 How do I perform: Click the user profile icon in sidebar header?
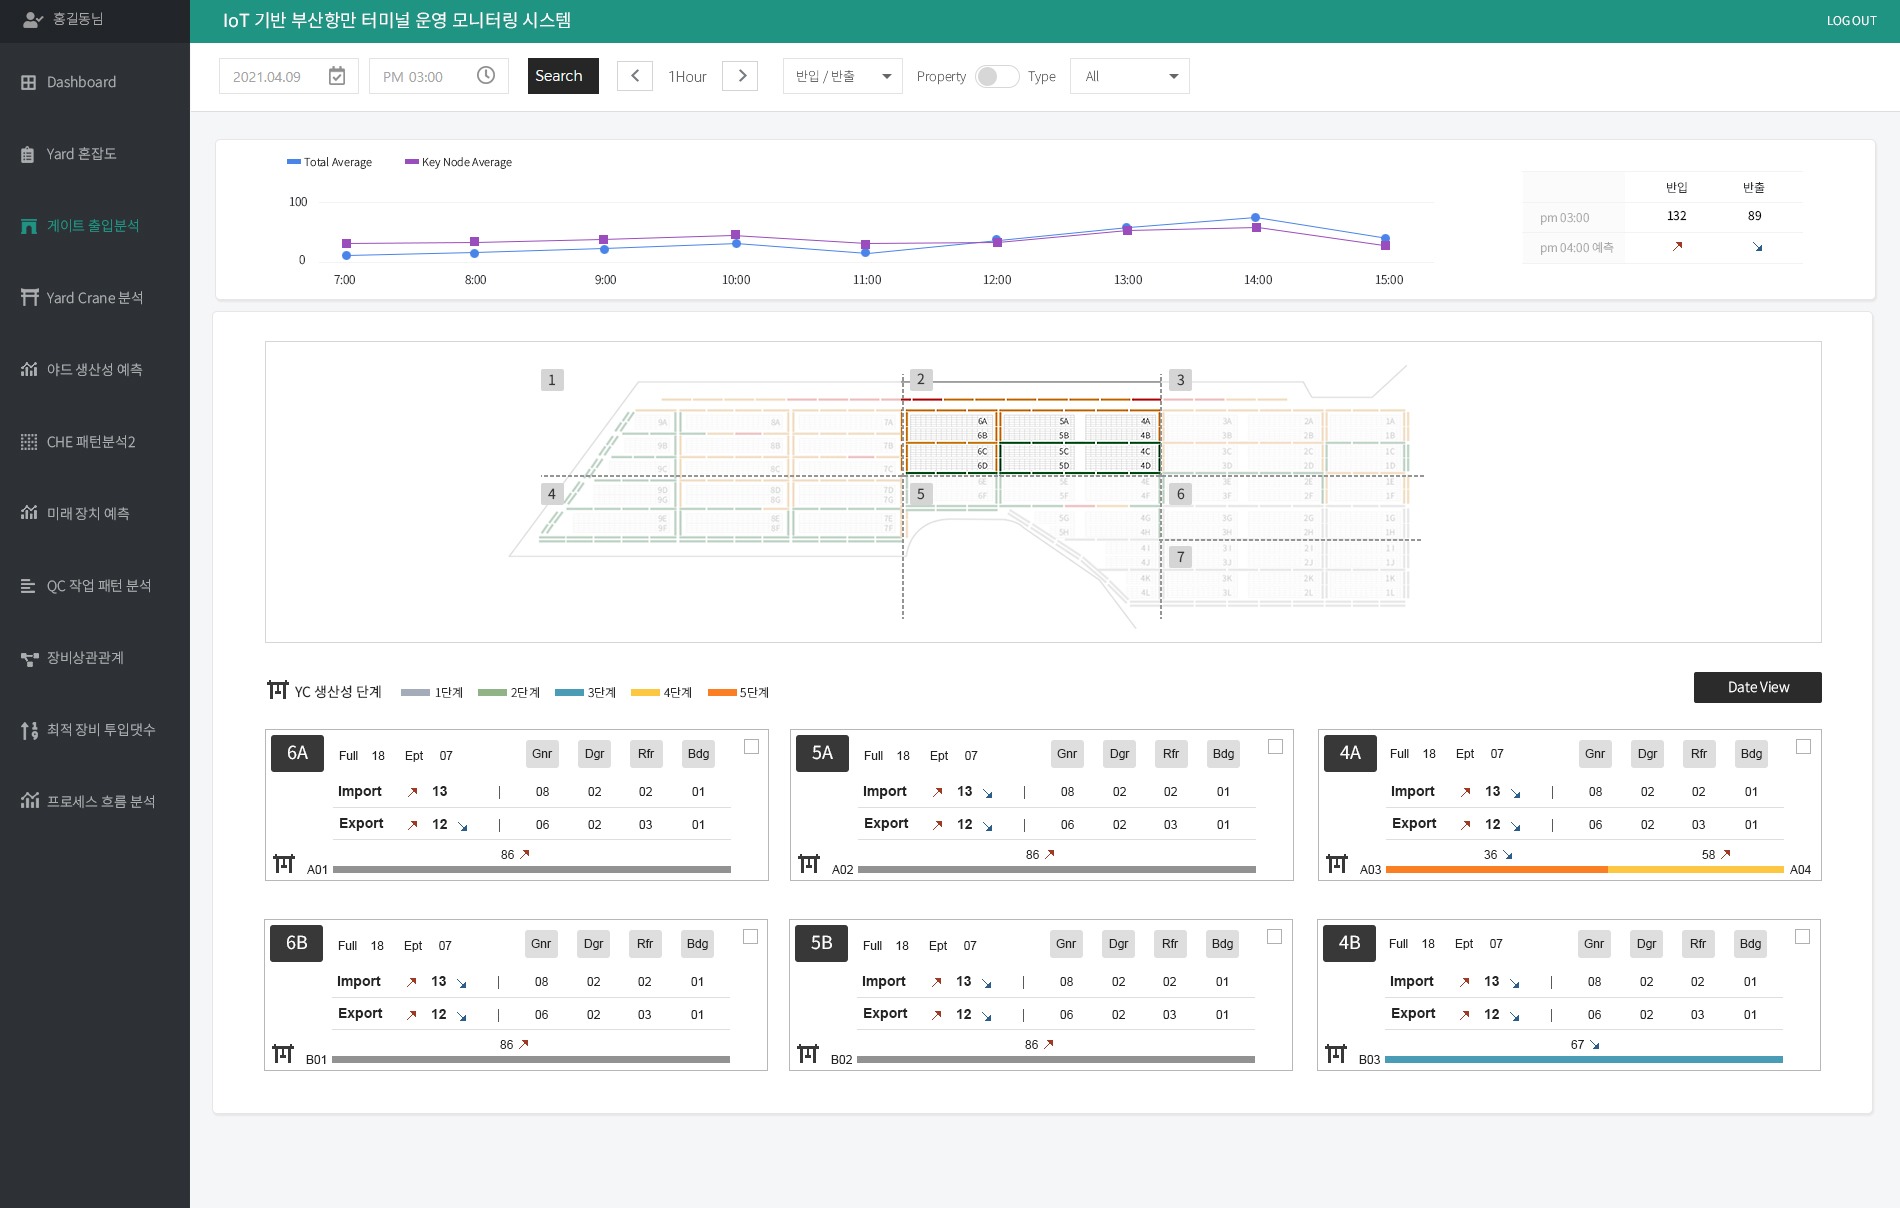point(32,19)
